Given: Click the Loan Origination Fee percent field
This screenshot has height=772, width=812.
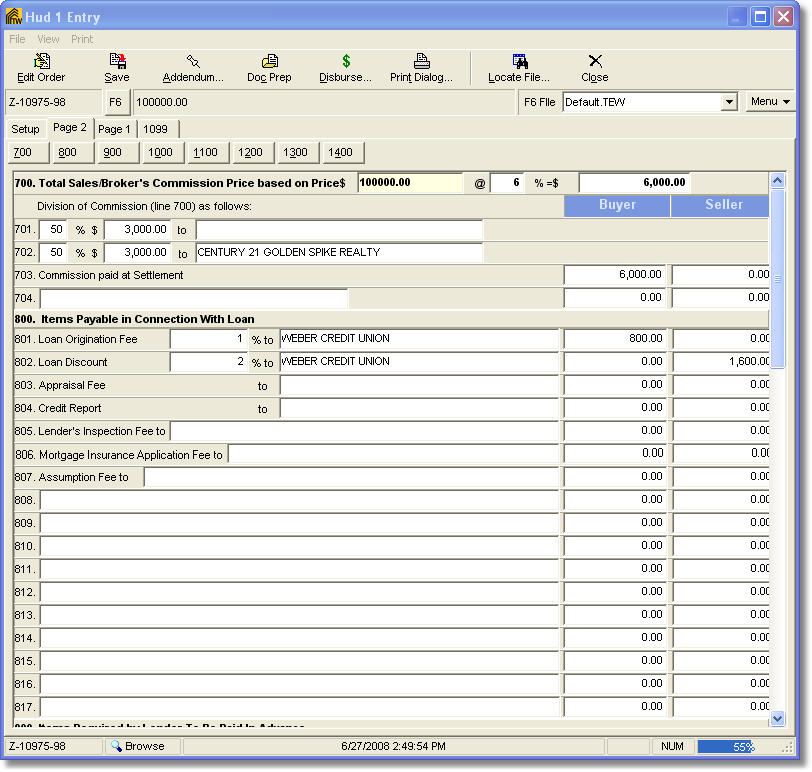Looking at the screenshot, I should [x=208, y=339].
